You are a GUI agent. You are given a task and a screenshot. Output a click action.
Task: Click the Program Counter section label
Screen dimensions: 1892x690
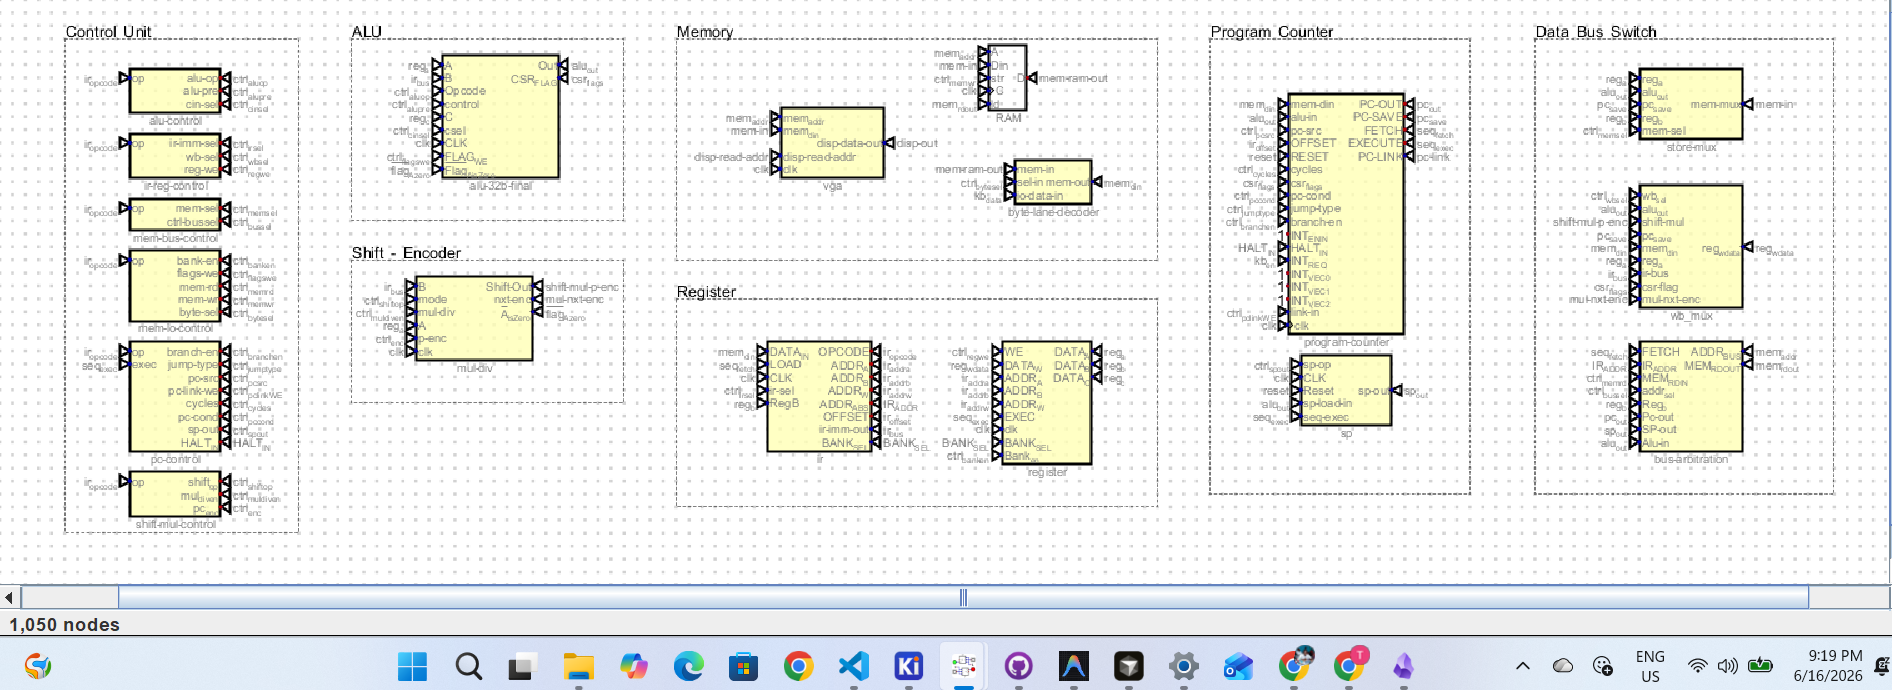point(1271,32)
